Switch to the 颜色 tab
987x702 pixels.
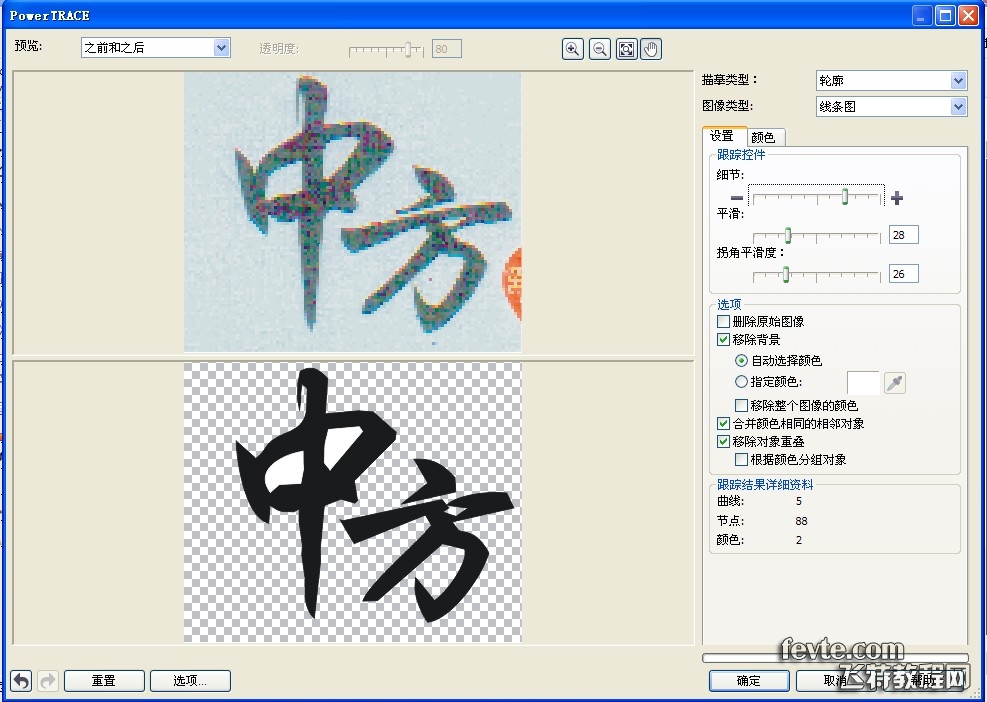[x=764, y=137]
